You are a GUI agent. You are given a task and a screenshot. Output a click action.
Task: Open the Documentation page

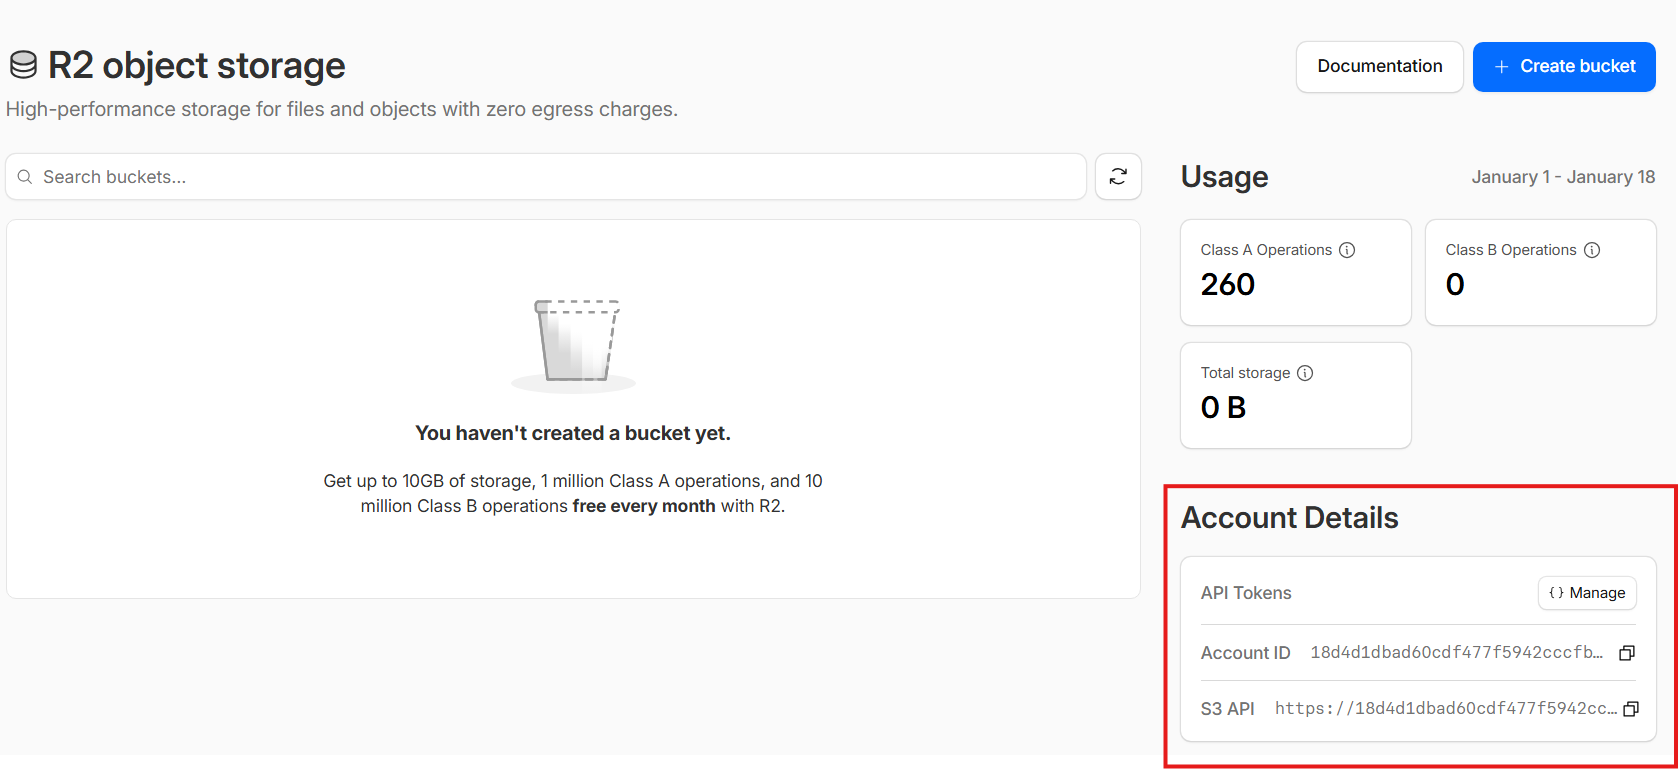click(x=1379, y=67)
